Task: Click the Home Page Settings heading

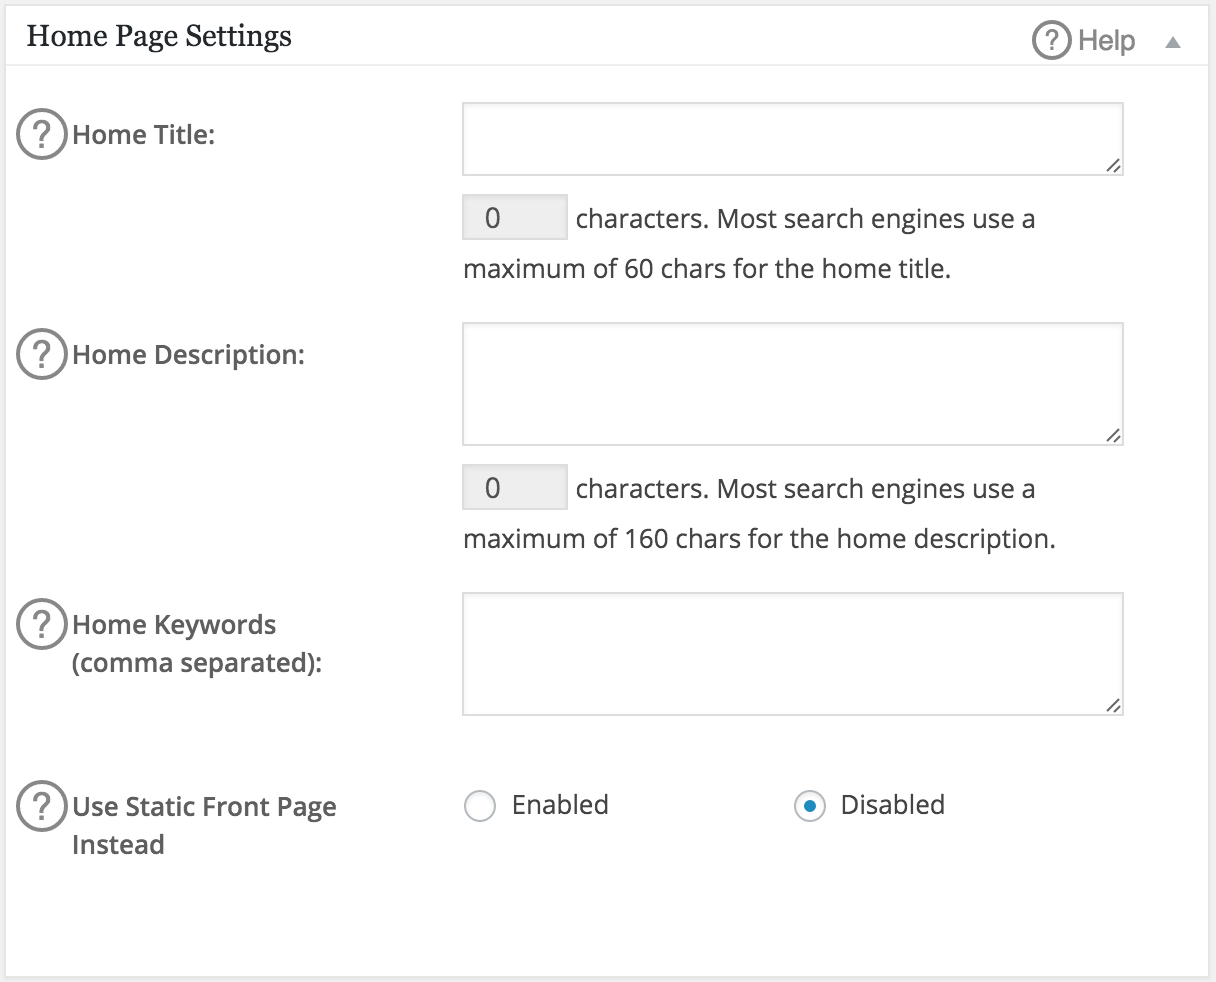Action: tap(159, 36)
